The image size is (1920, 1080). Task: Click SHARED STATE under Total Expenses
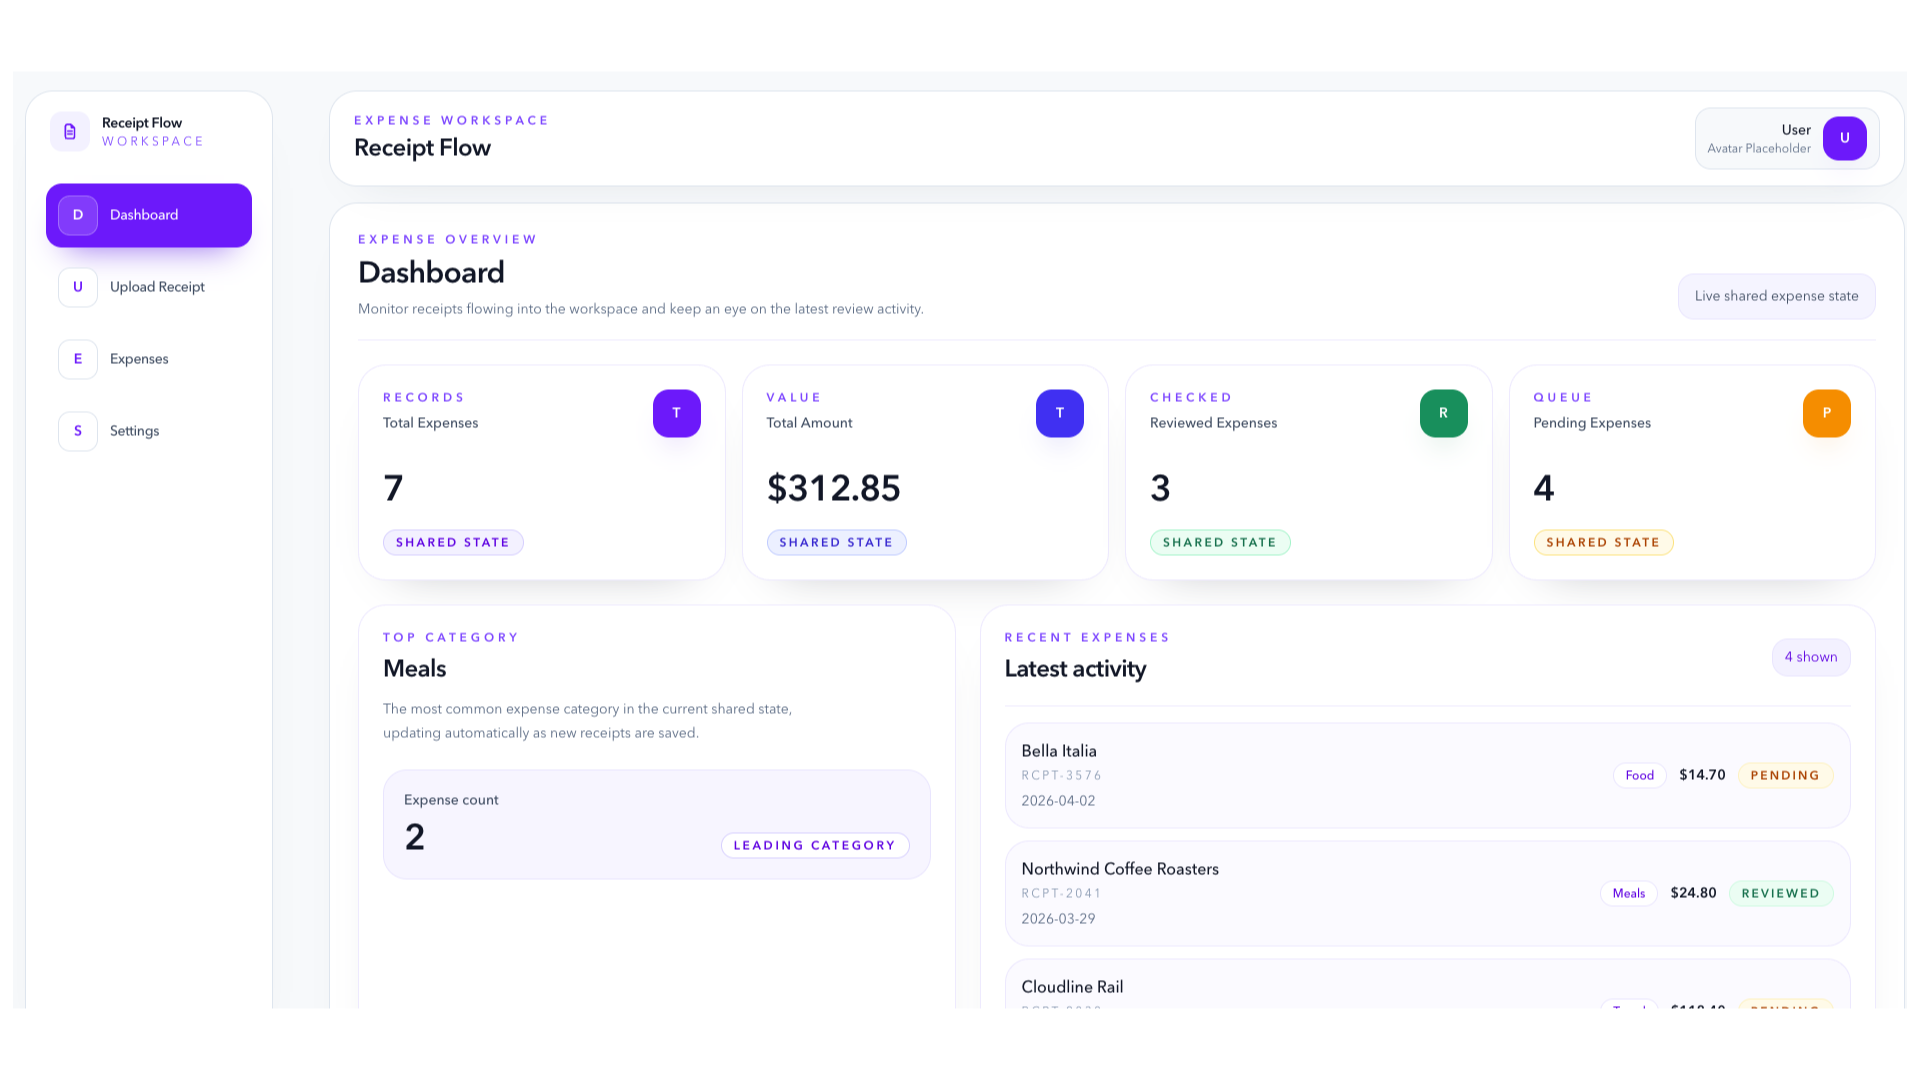tap(453, 542)
